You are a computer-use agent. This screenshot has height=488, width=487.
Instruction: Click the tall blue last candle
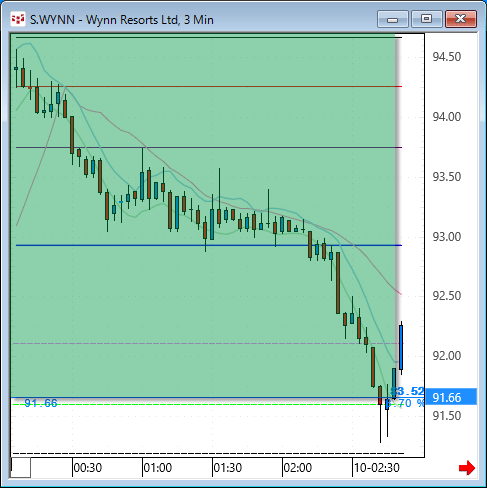coord(401,348)
